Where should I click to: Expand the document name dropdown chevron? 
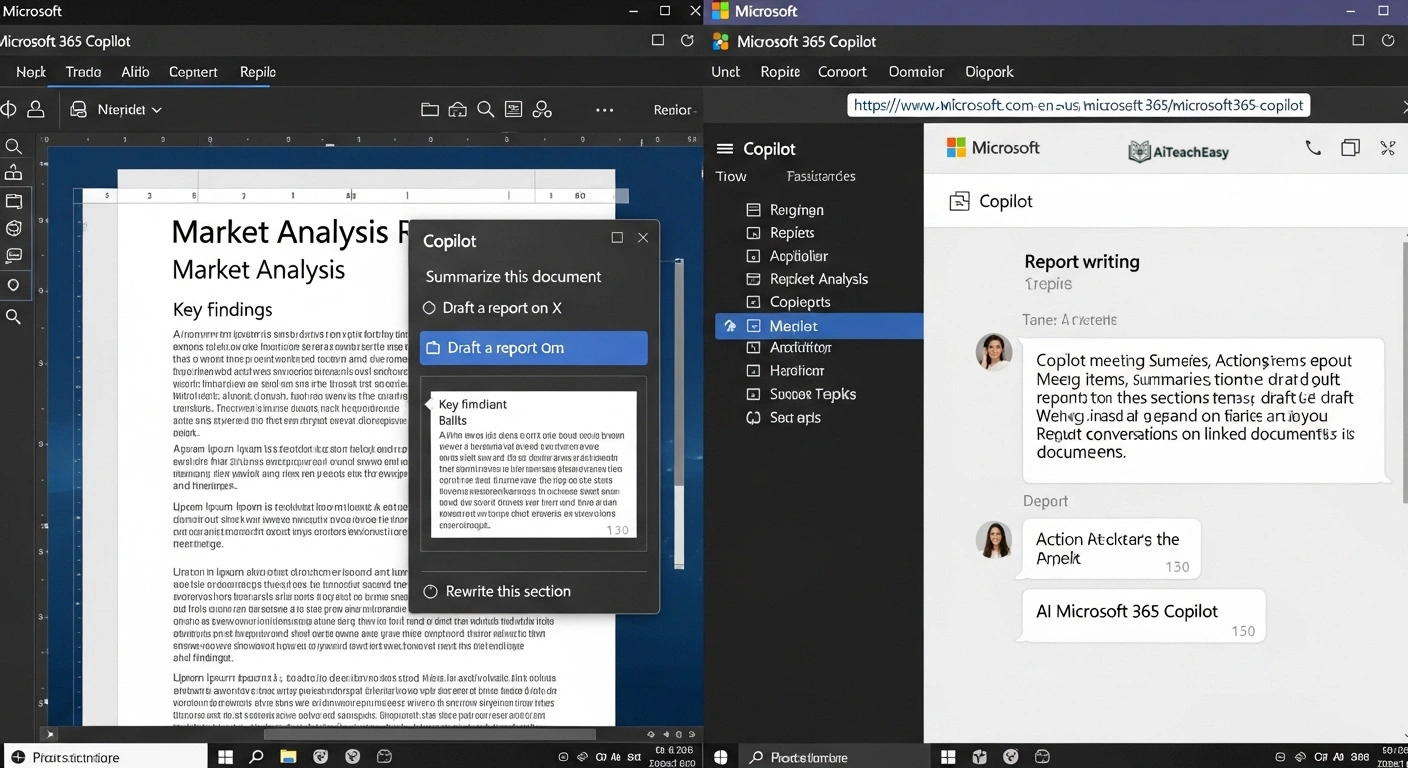tap(155, 110)
